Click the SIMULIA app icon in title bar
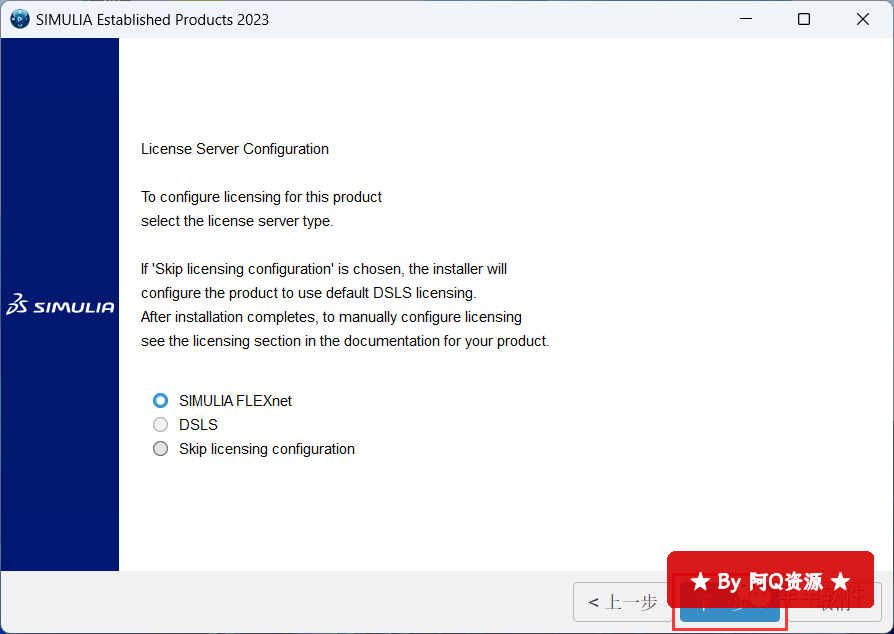 click(x=19, y=19)
